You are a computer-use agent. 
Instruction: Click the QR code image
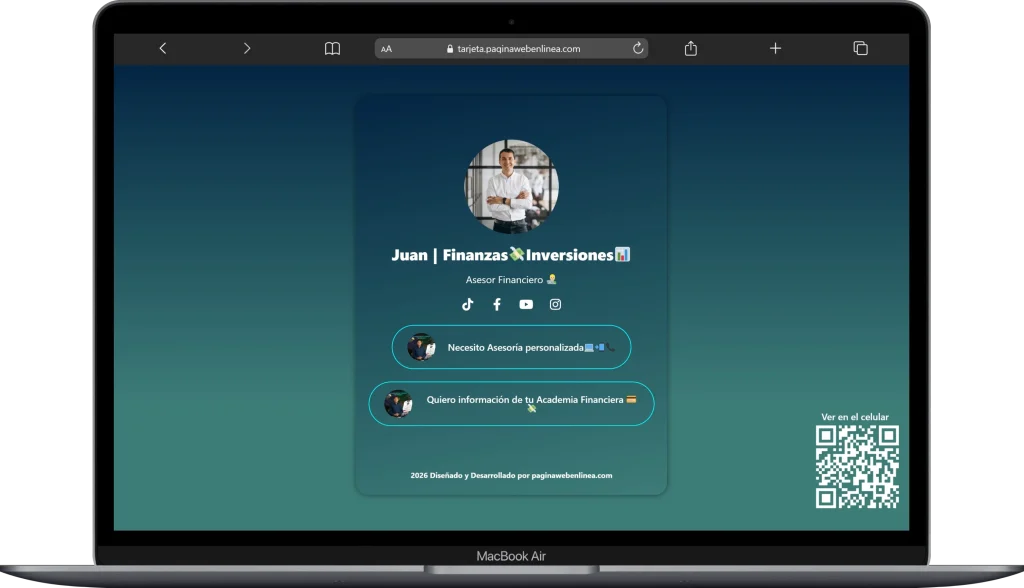point(857,467)
